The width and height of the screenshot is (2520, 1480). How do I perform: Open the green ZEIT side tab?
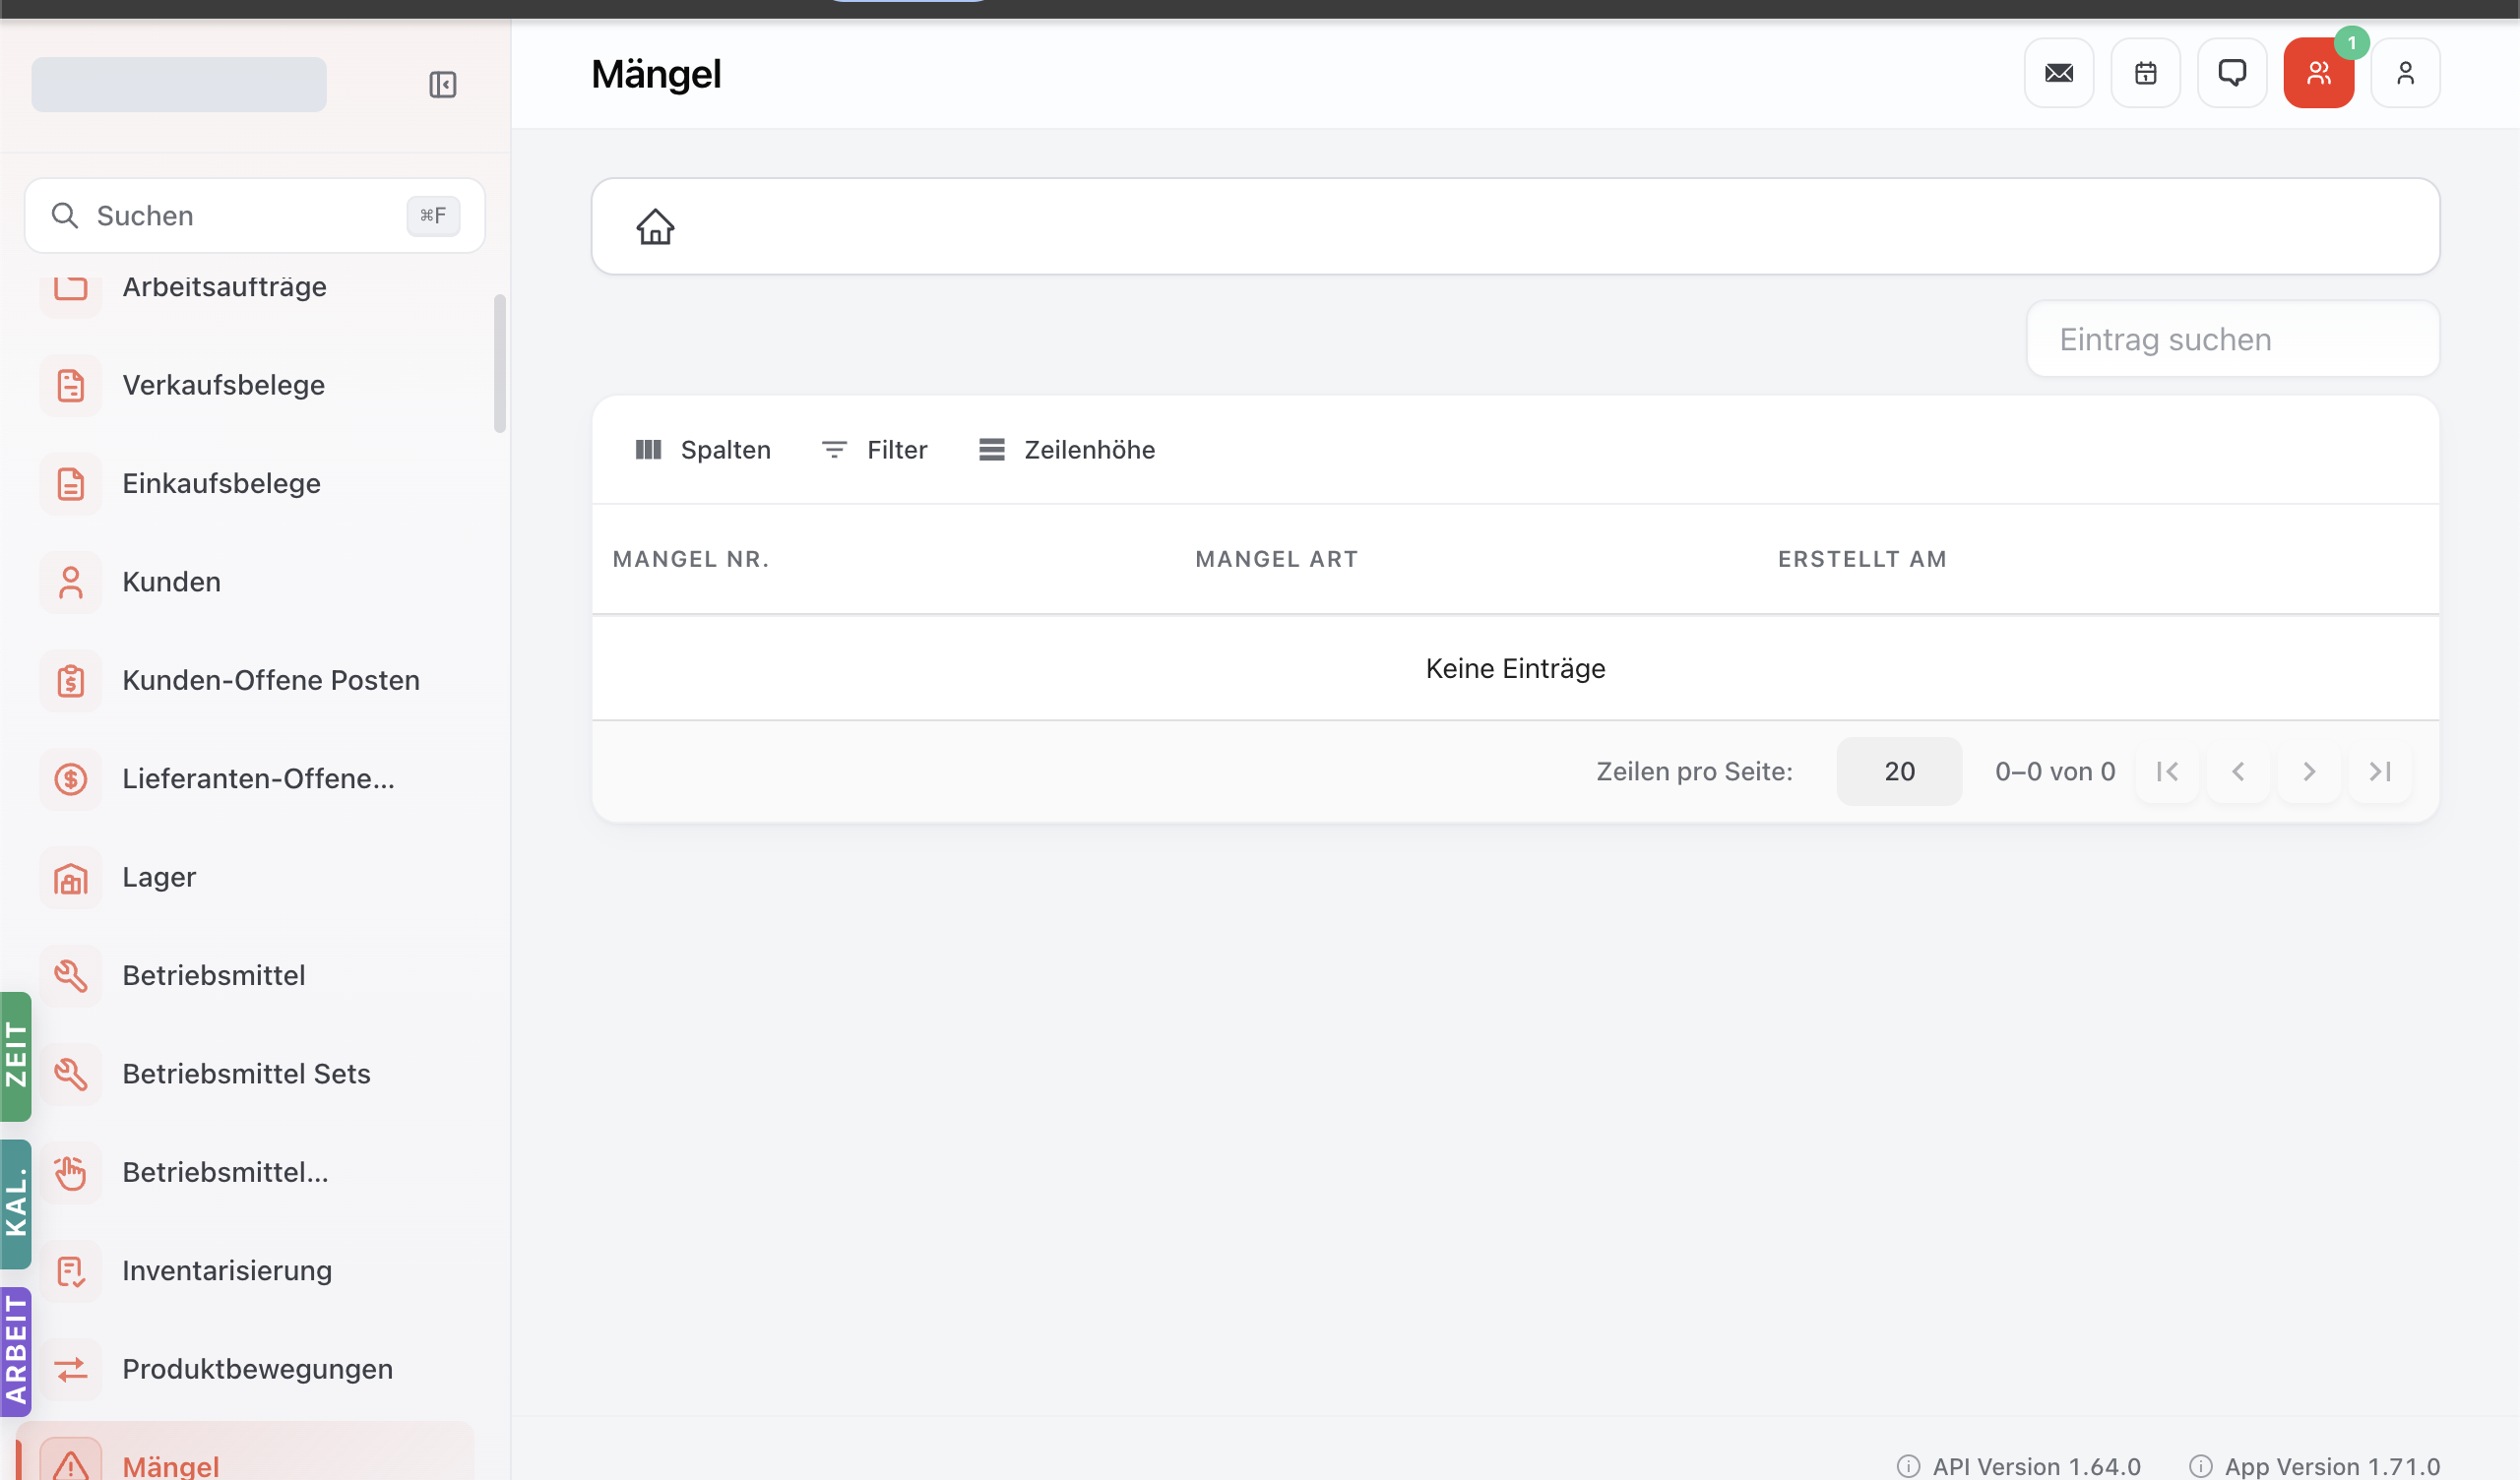(x=16, y=1056)
